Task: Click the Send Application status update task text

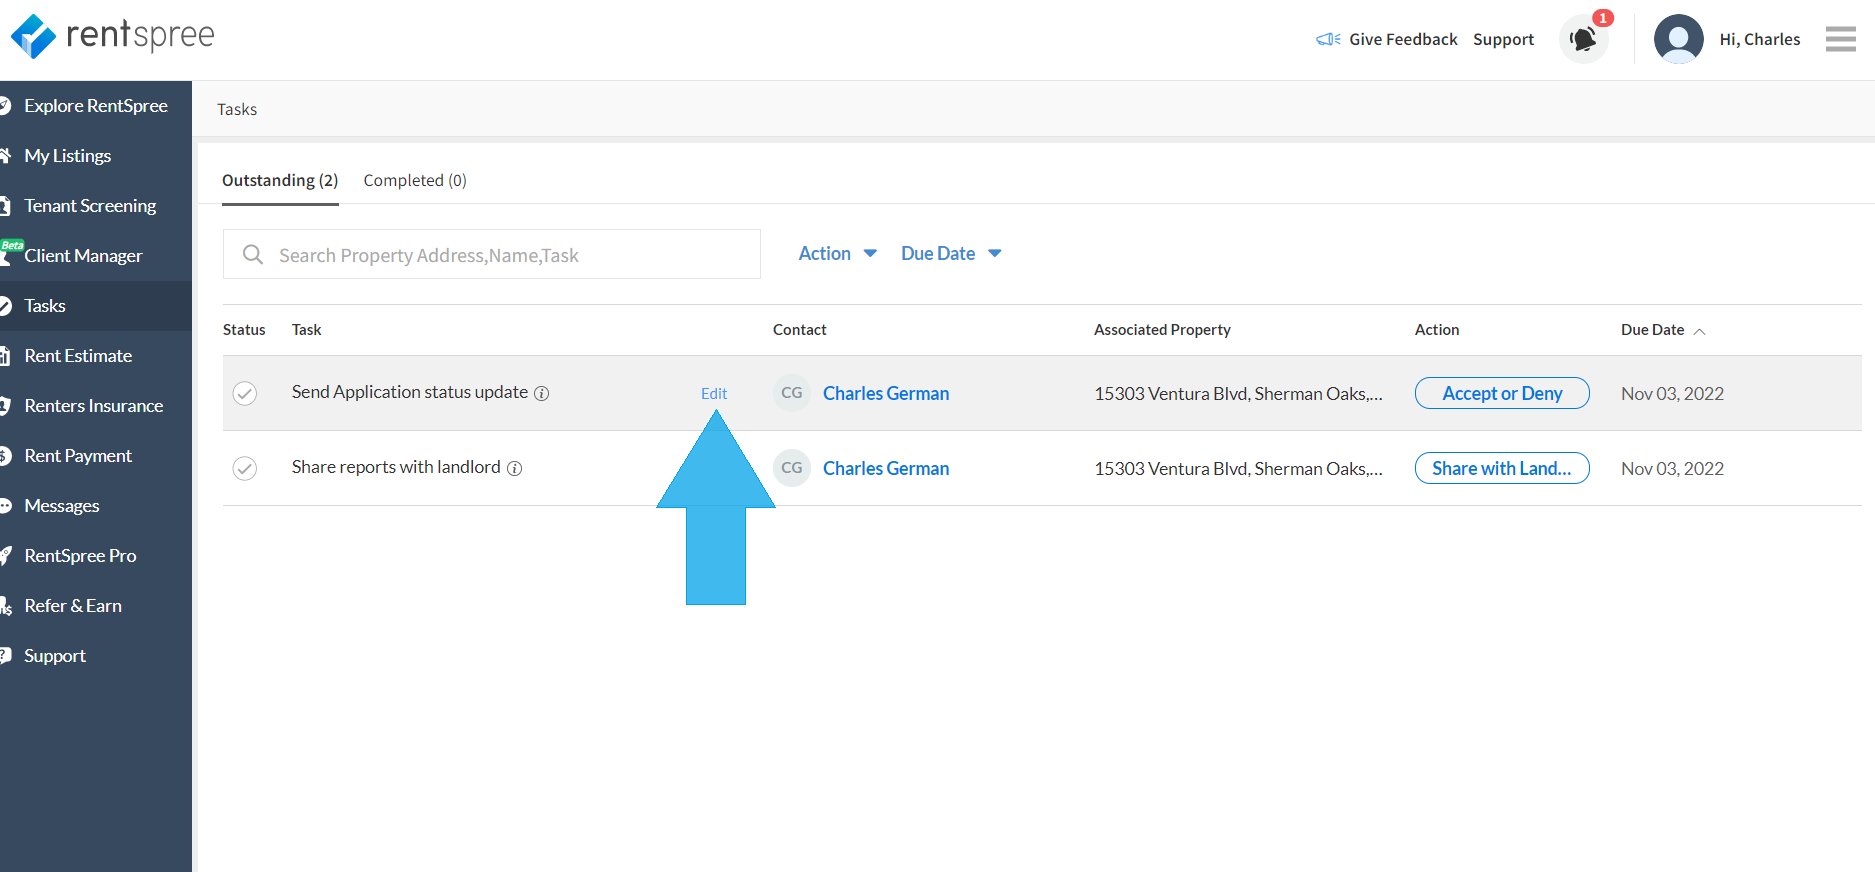Action: click(410, 392)
